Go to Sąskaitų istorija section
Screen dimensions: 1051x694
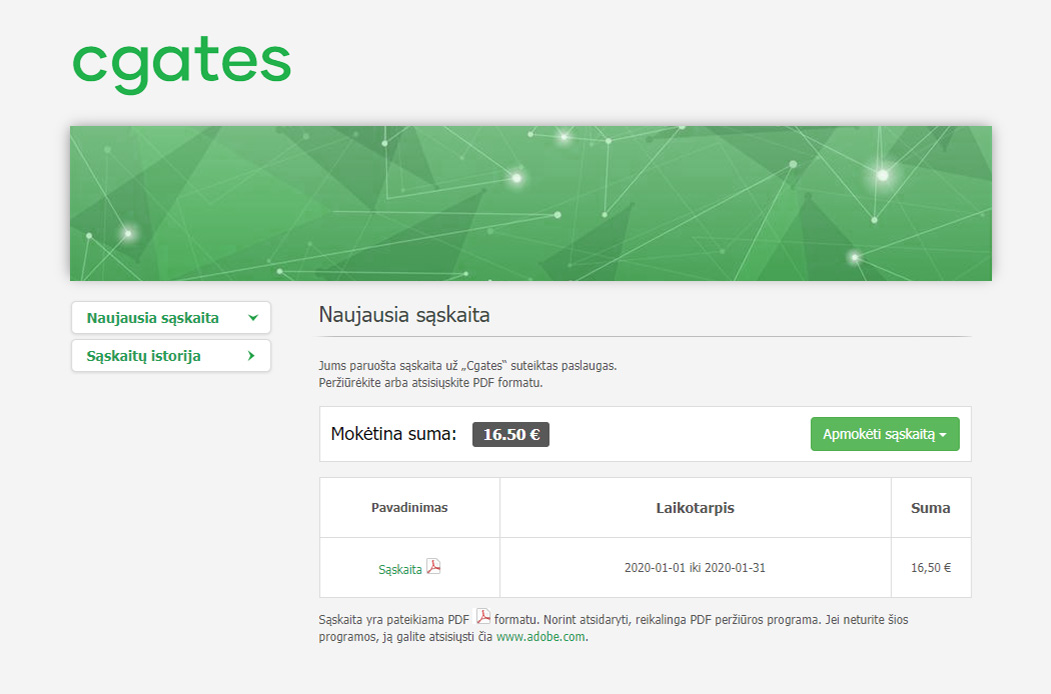(x=171, y=355)
